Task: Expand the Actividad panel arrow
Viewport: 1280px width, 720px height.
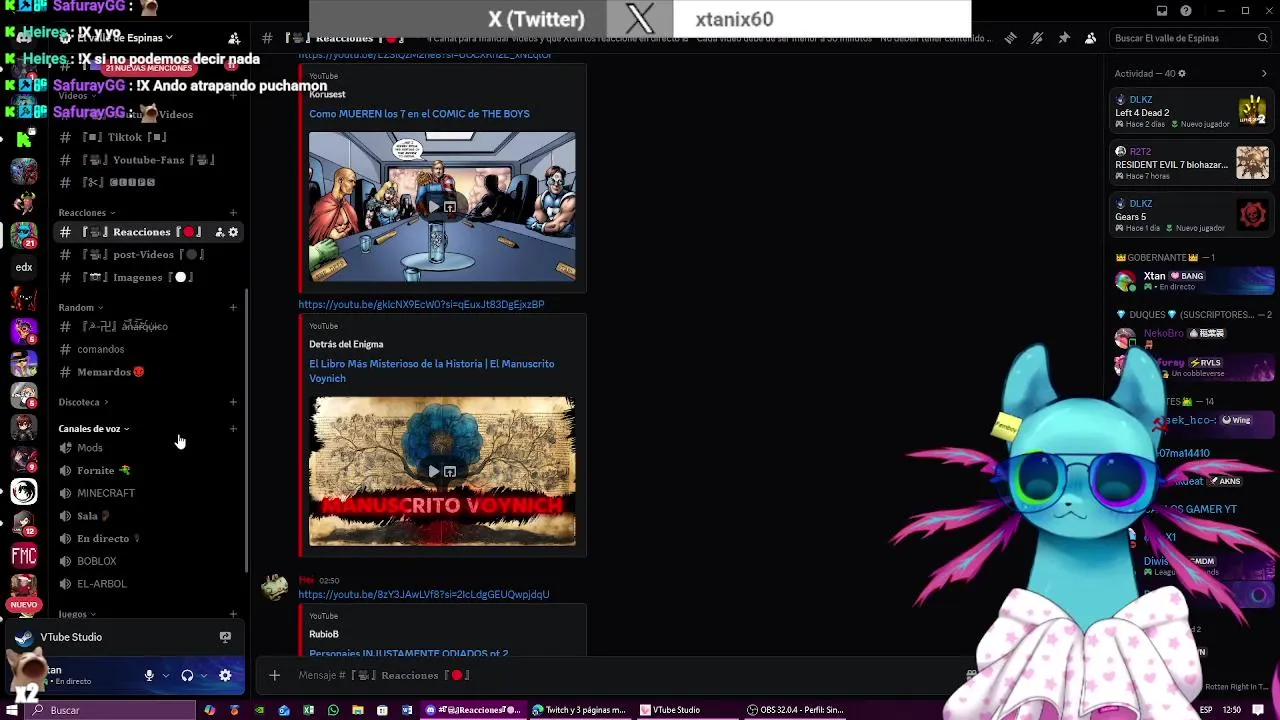Action: tap(1263, 73)
